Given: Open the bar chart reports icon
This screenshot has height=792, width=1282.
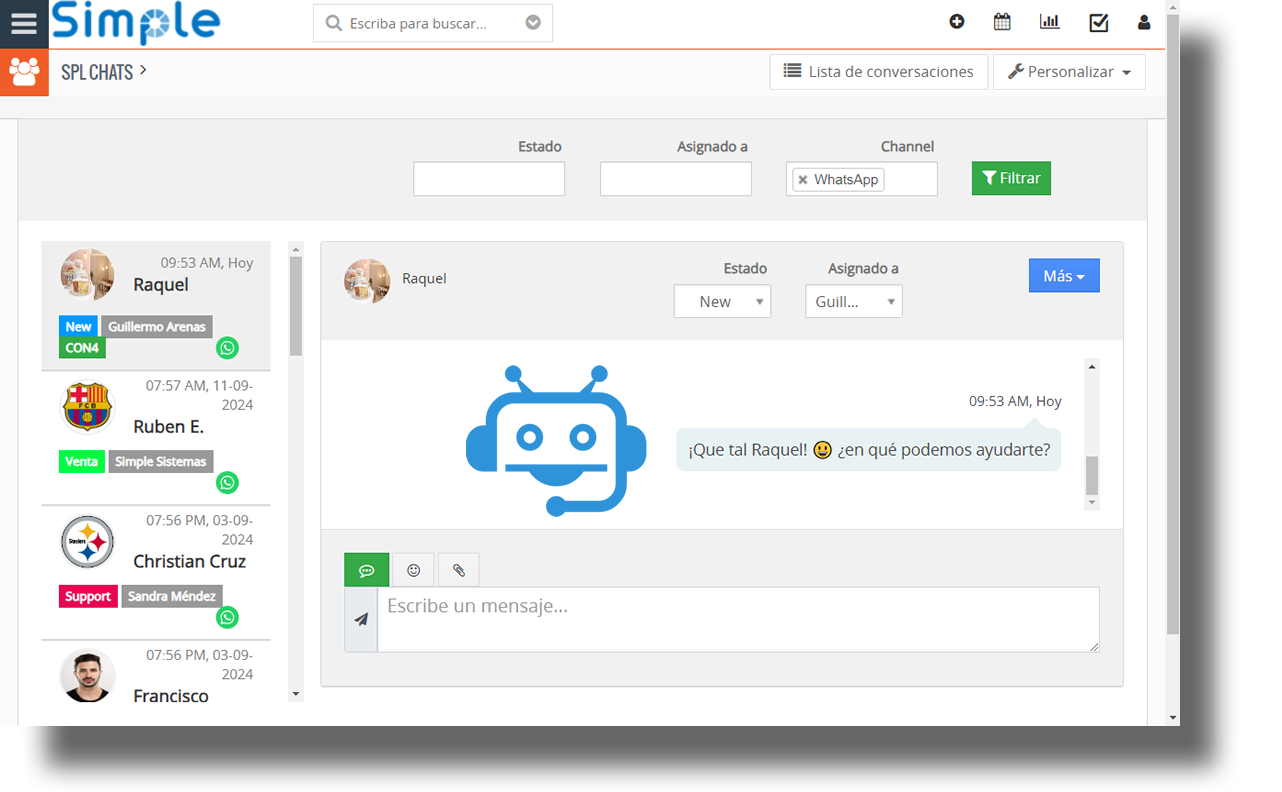Looking at the screenshot, I should [x=1049, y=22].
